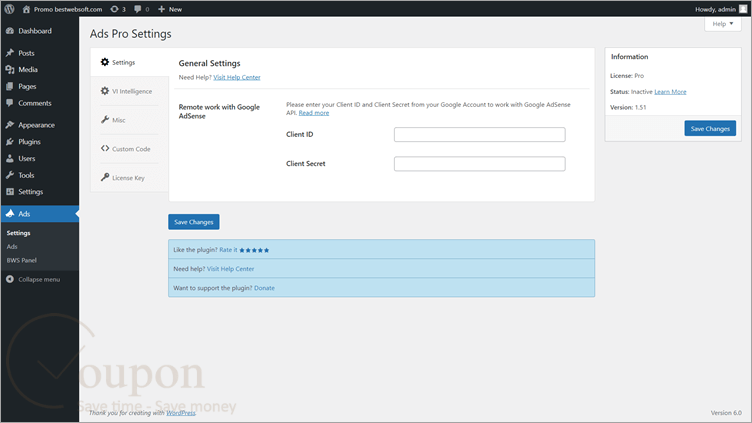Click the Pages icon in sidebar
Screen dimensions: 752x423
[x=10, y=86]
